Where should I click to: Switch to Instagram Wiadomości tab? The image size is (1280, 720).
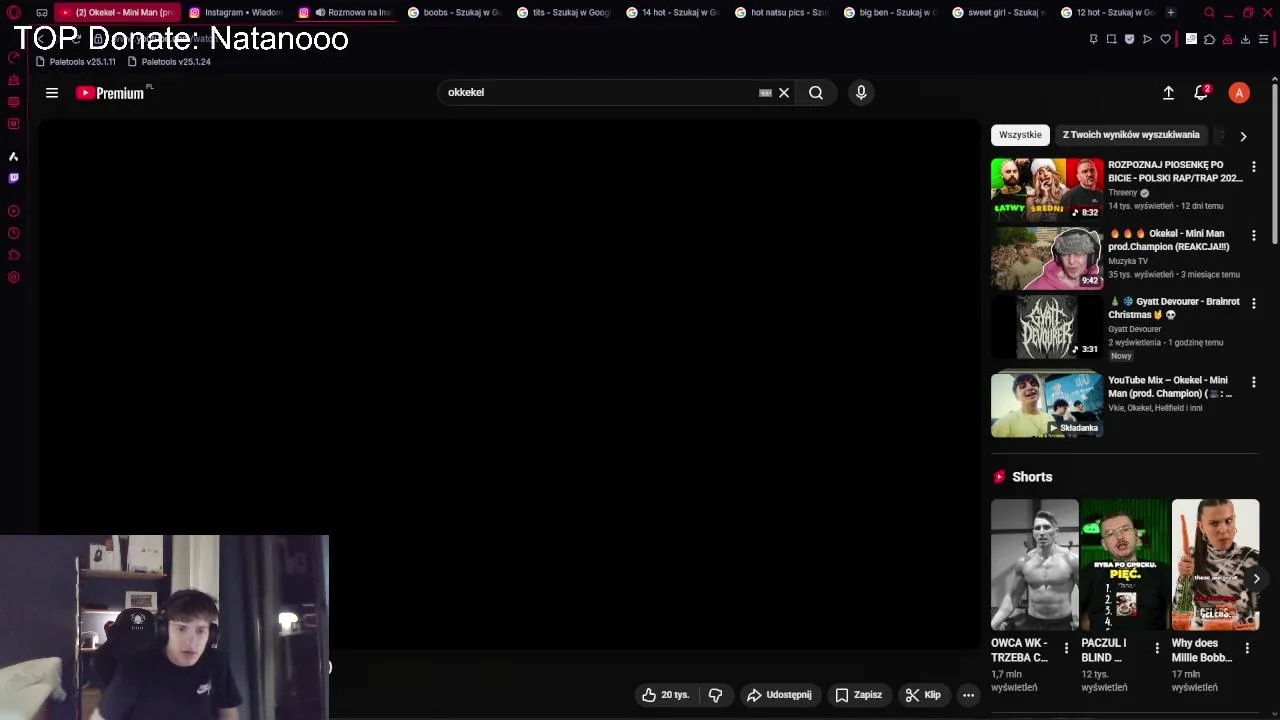click(236, 12)
